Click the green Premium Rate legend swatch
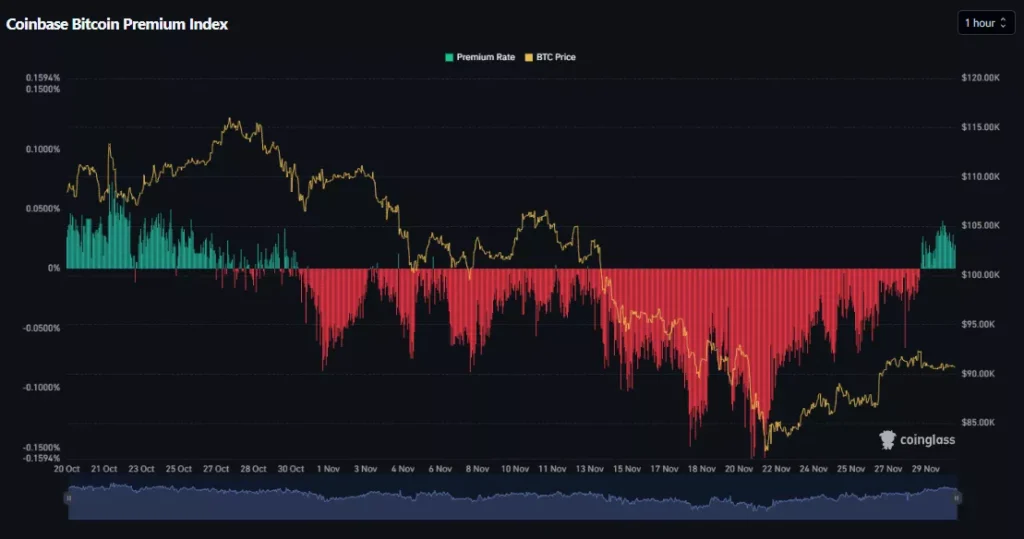The width and height of the screenshot is (1024, 539). (x=449, y=57)
